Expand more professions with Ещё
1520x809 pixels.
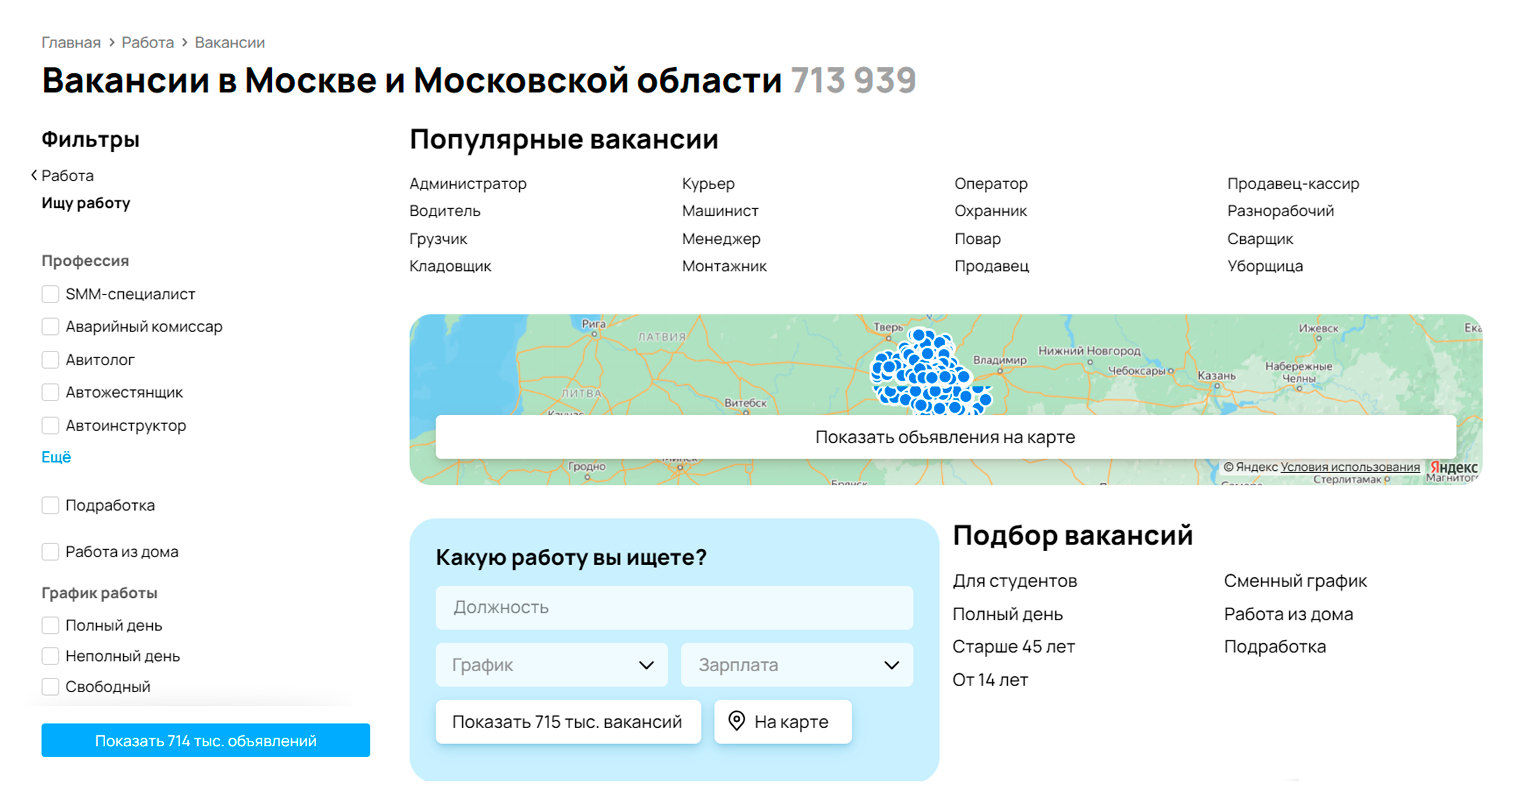point(56,457)
